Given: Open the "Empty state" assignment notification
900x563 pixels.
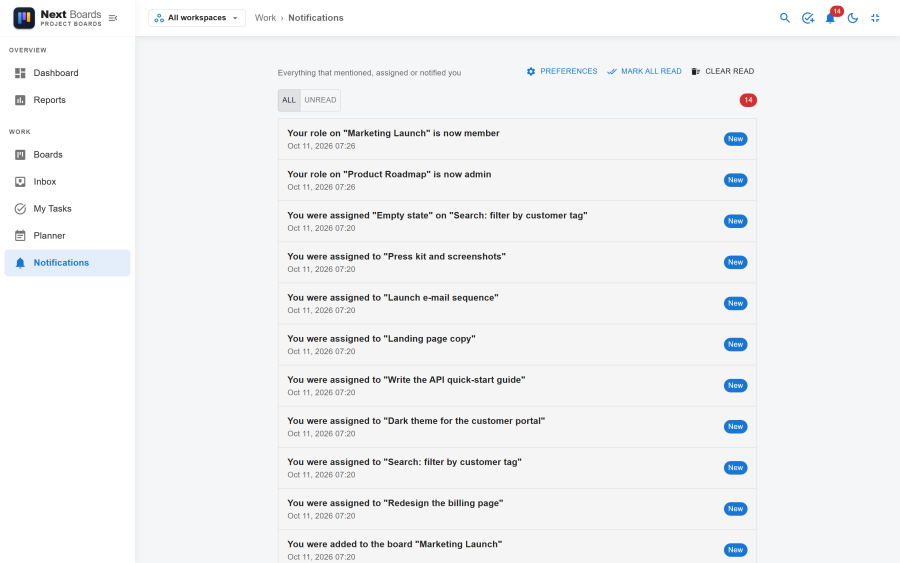Looking at the screenshot, I should (x=517, y=221).
